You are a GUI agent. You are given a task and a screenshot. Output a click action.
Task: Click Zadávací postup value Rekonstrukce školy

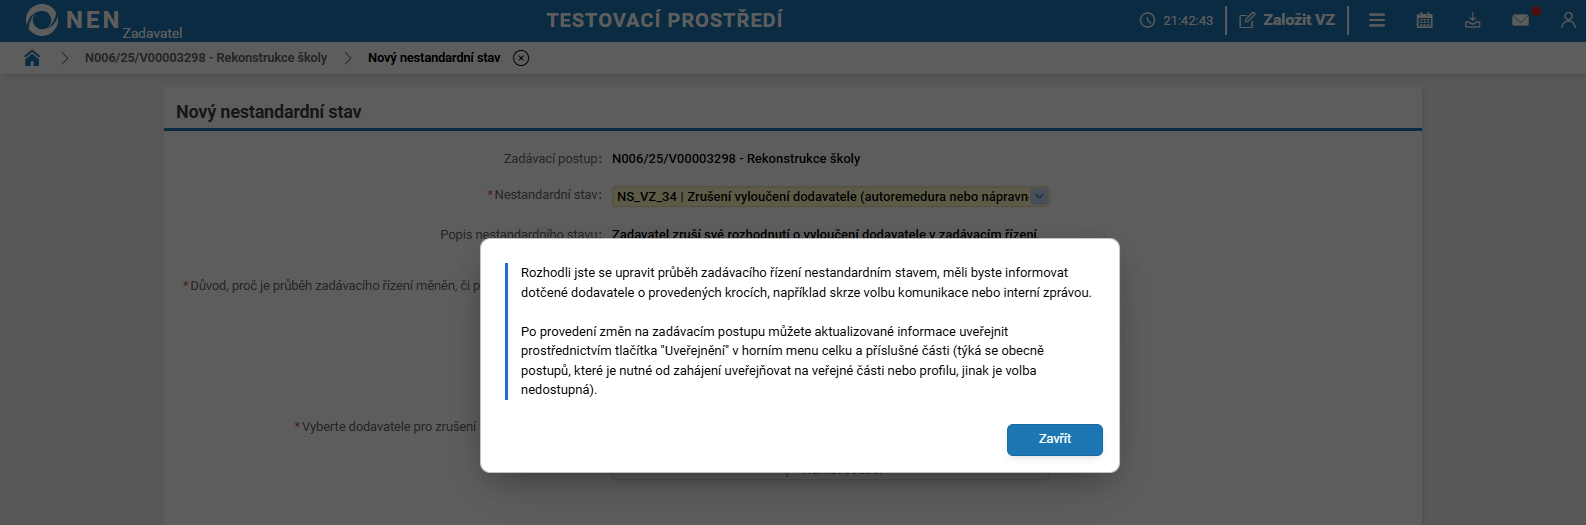(736, 159)
